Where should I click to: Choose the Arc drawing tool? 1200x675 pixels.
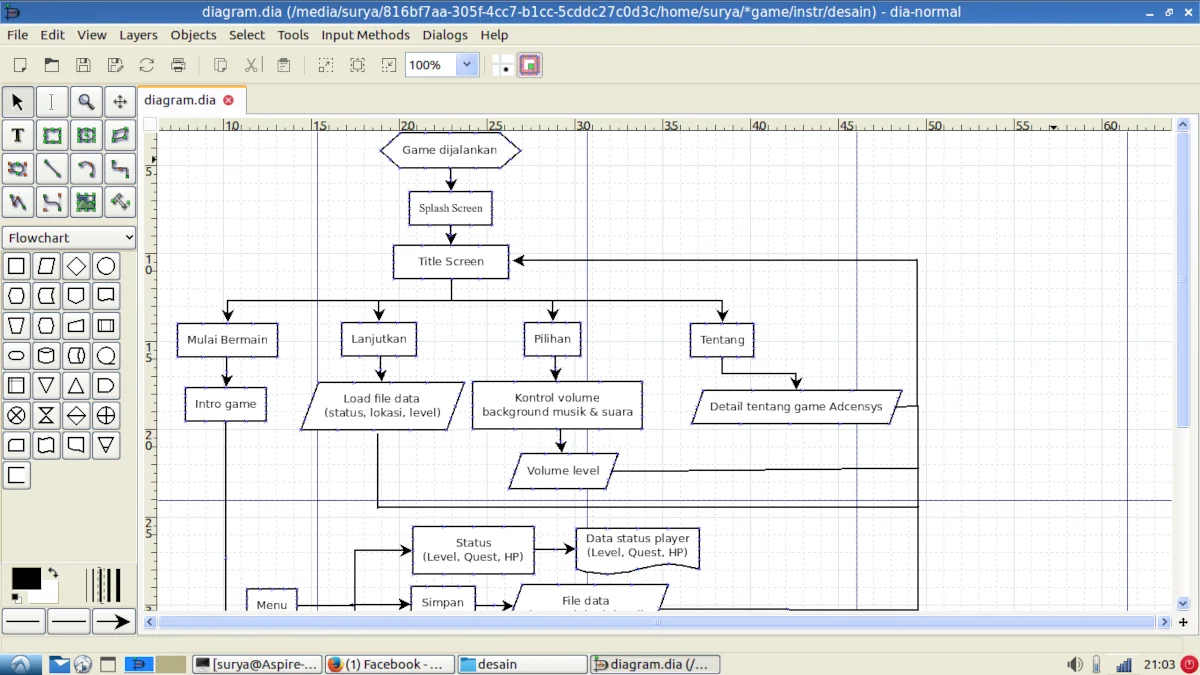(86, 169)
